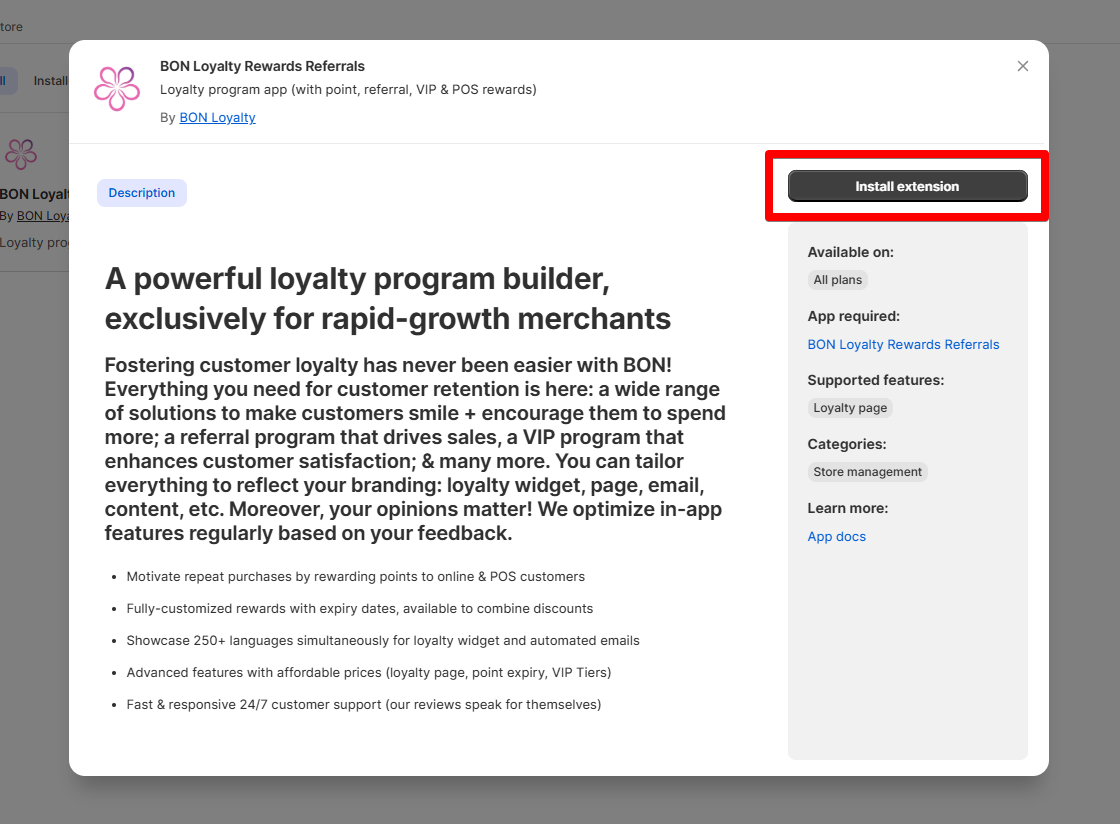Screen dimensions: 1120x824
Task: Open the BON Loyalty developer link in header
Action: tap(217, 118)
